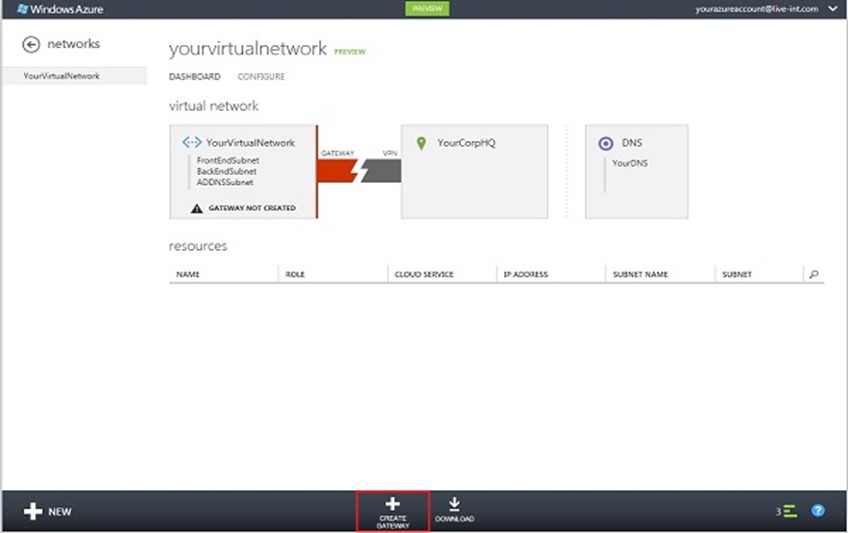Select ADDNSSubnet in the network tile

pos(225,182)
